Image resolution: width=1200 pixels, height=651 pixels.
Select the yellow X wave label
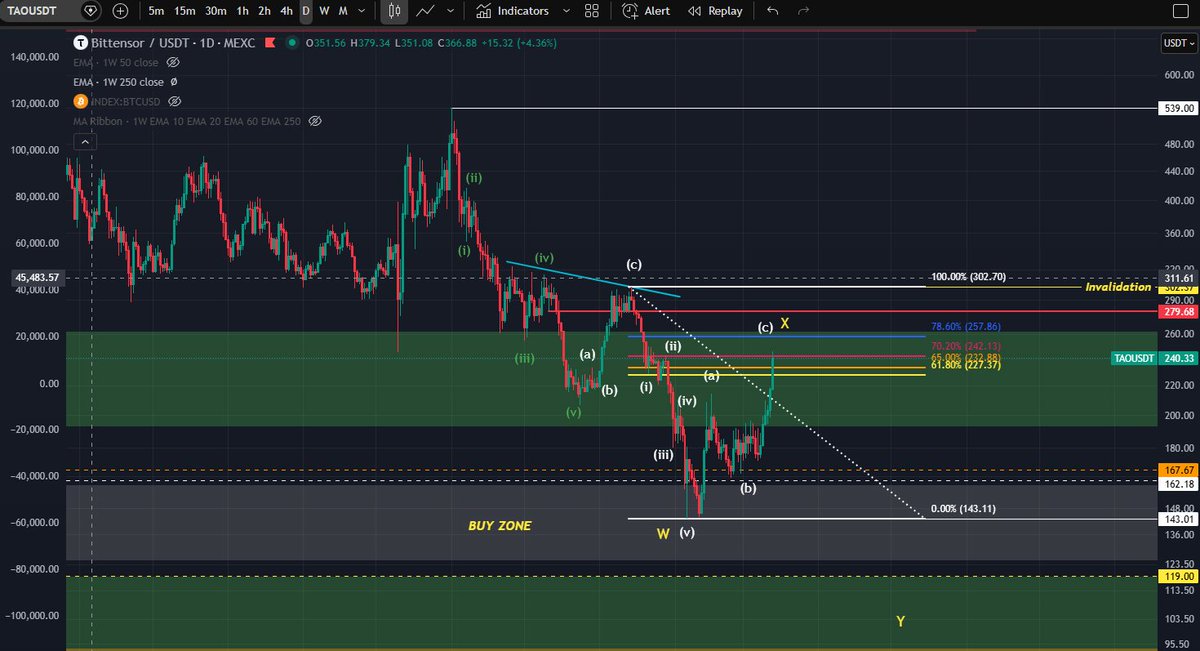[785, 323]
